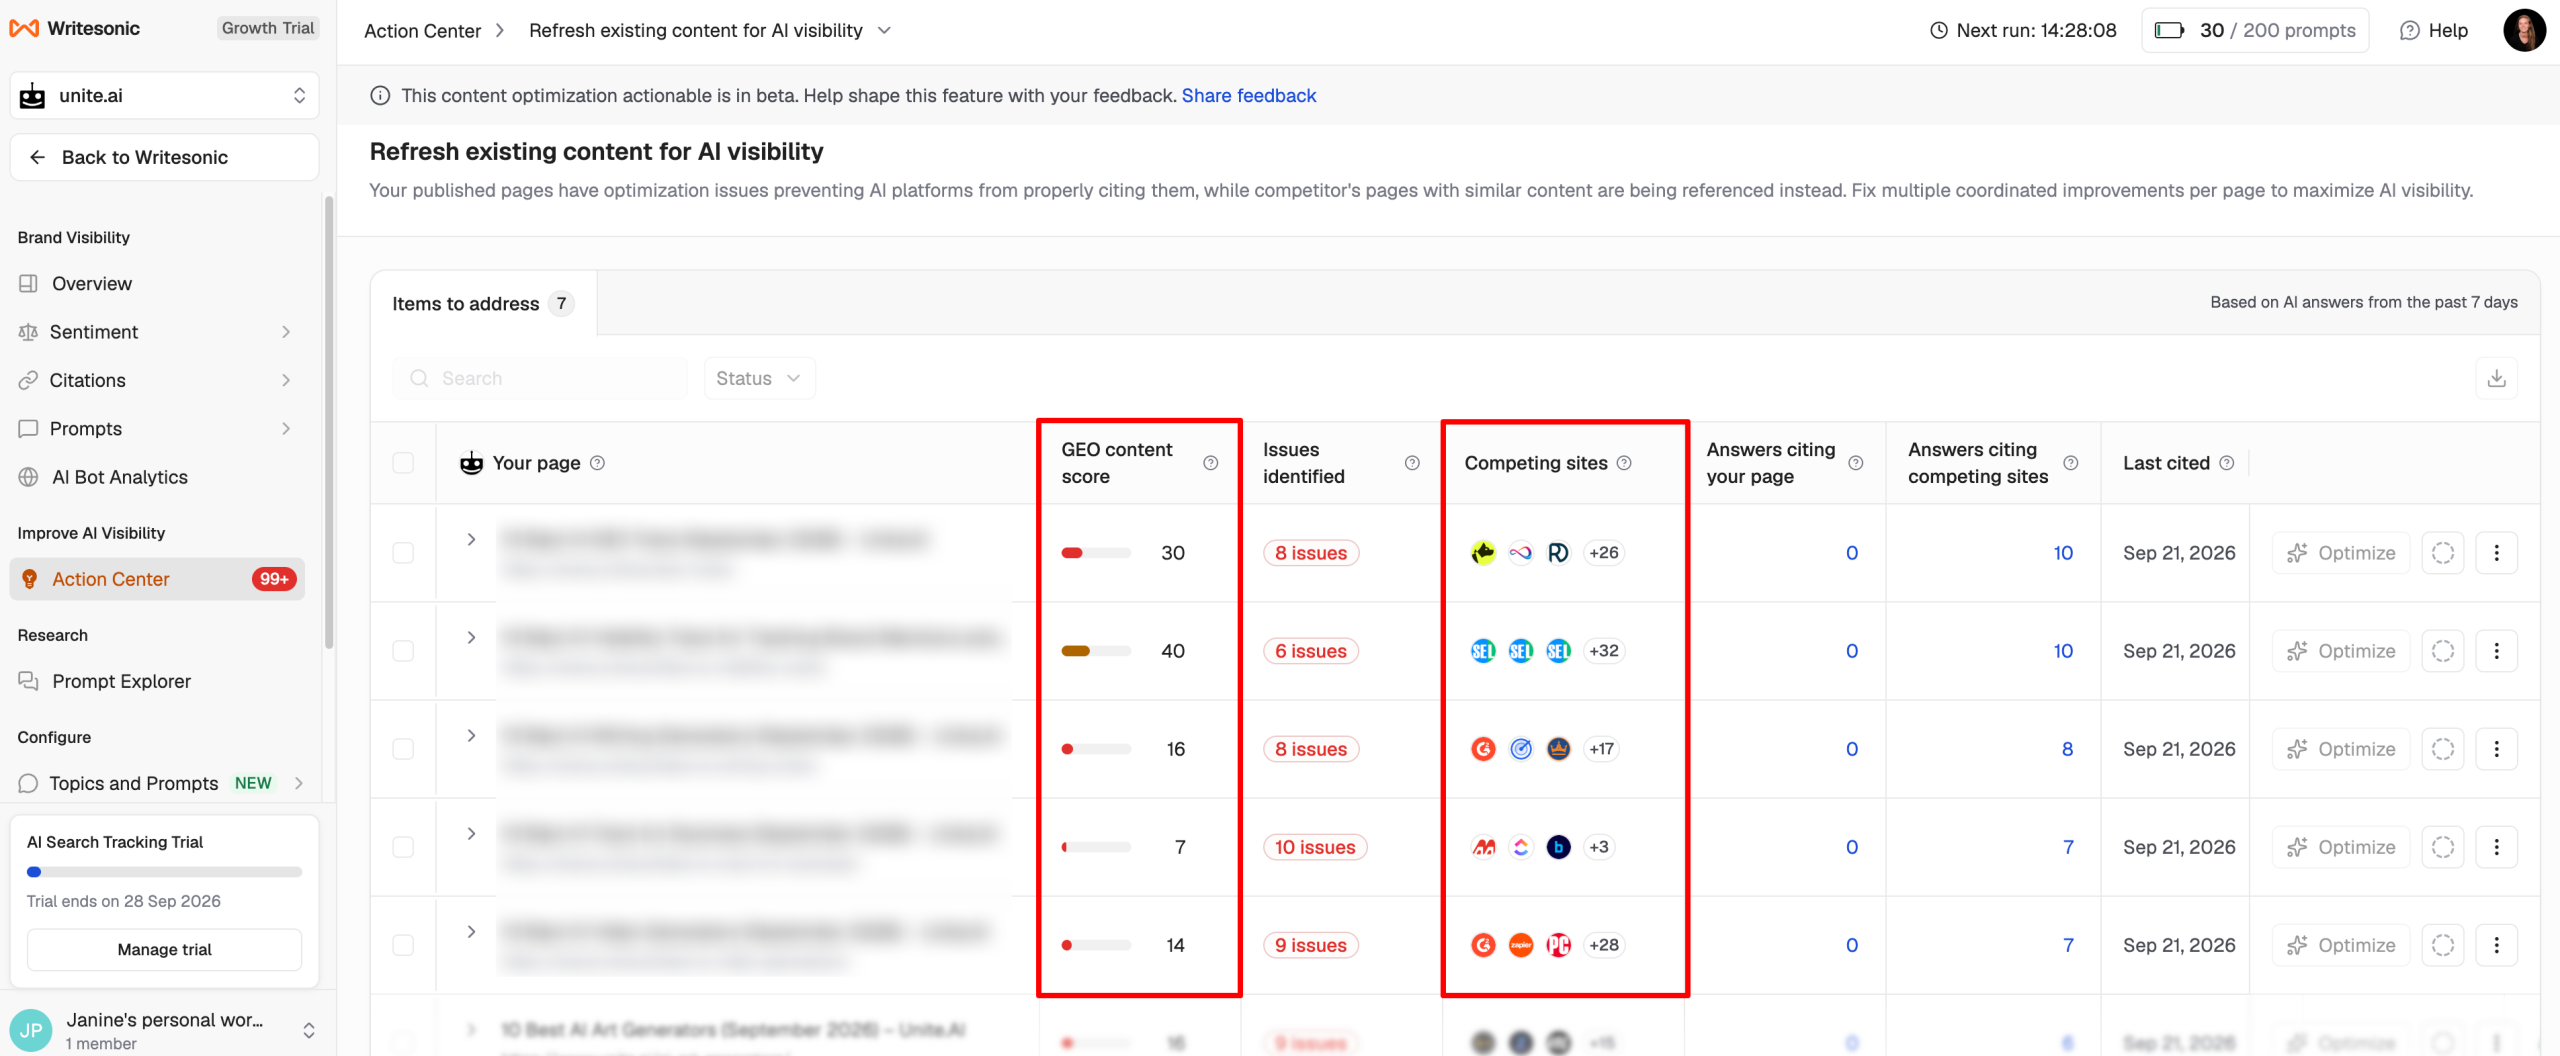Click the Search input field

point(540,378)
